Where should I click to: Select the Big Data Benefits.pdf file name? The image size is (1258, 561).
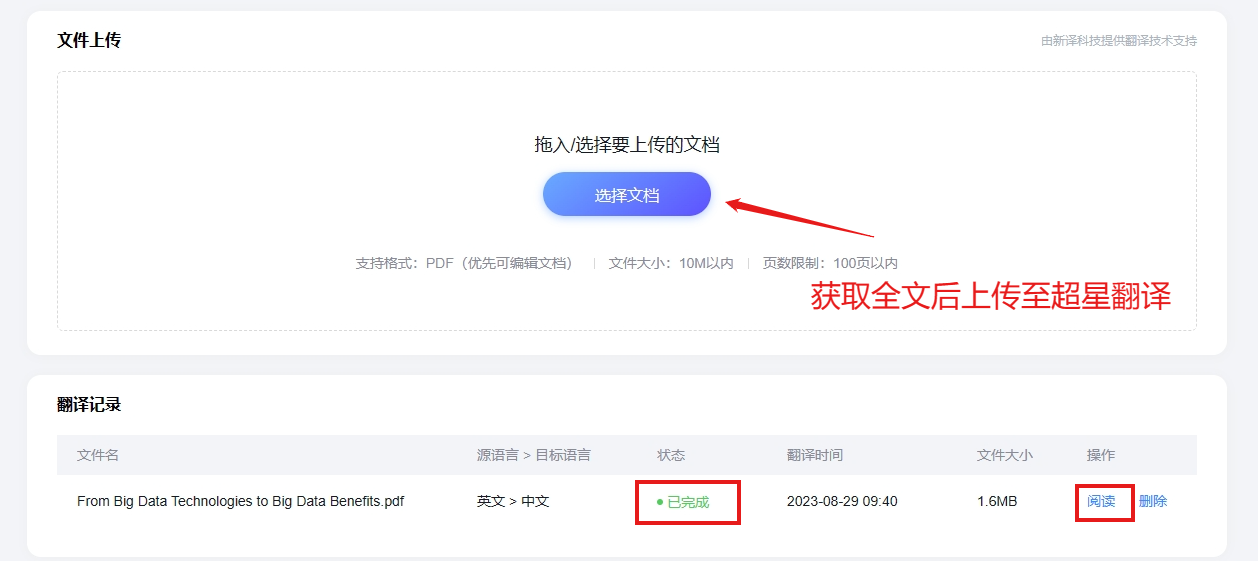click(x=240, y=501)
